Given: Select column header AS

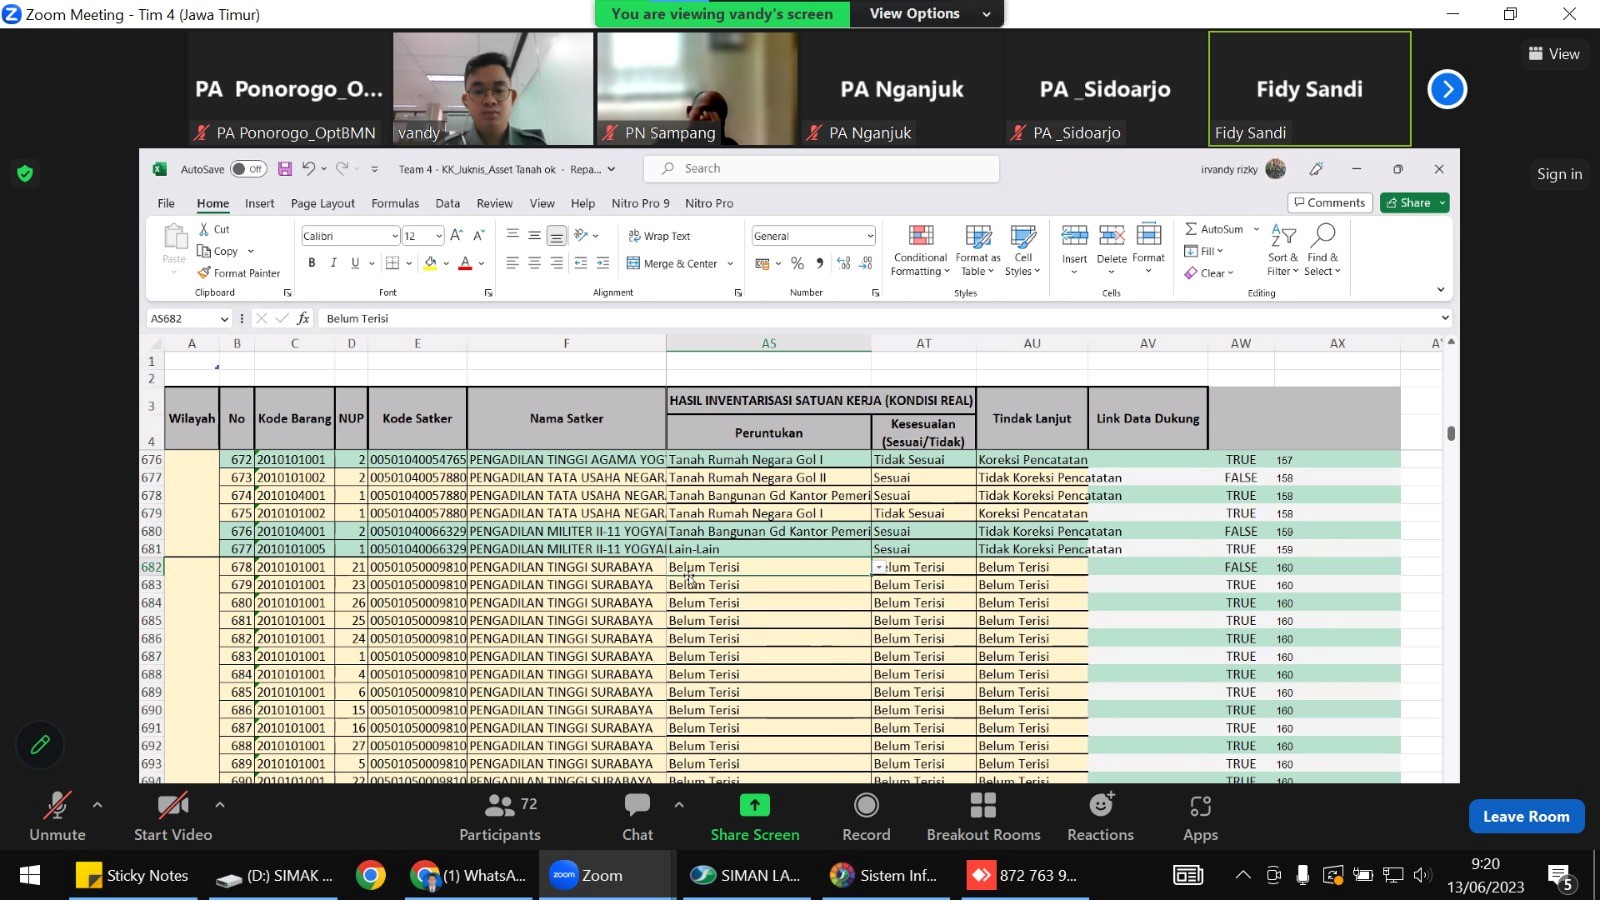Looking at the screenshot, I should click(x=768, y=343).
